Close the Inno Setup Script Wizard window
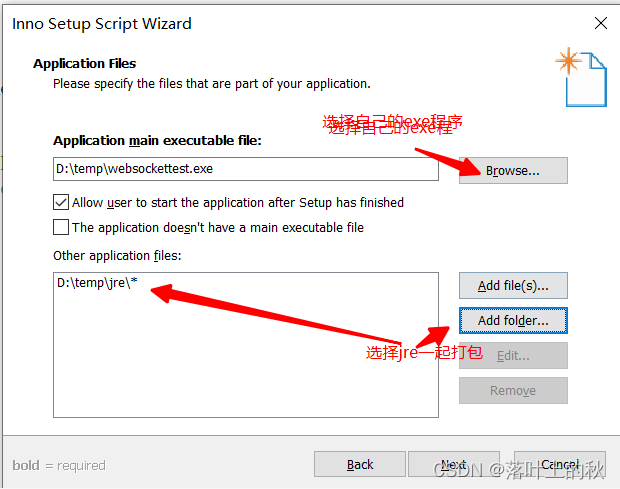 pyautogui.click(x=601, y=23)
